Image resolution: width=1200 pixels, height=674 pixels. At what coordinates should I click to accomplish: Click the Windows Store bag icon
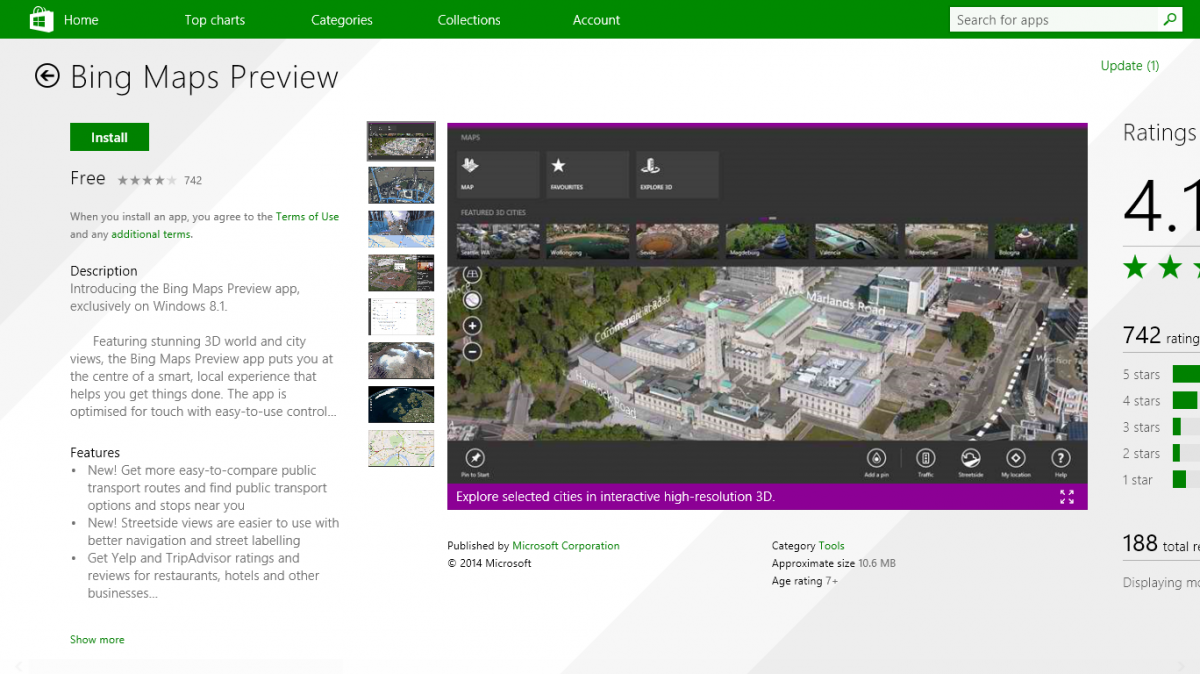click(x=40, y=19)
